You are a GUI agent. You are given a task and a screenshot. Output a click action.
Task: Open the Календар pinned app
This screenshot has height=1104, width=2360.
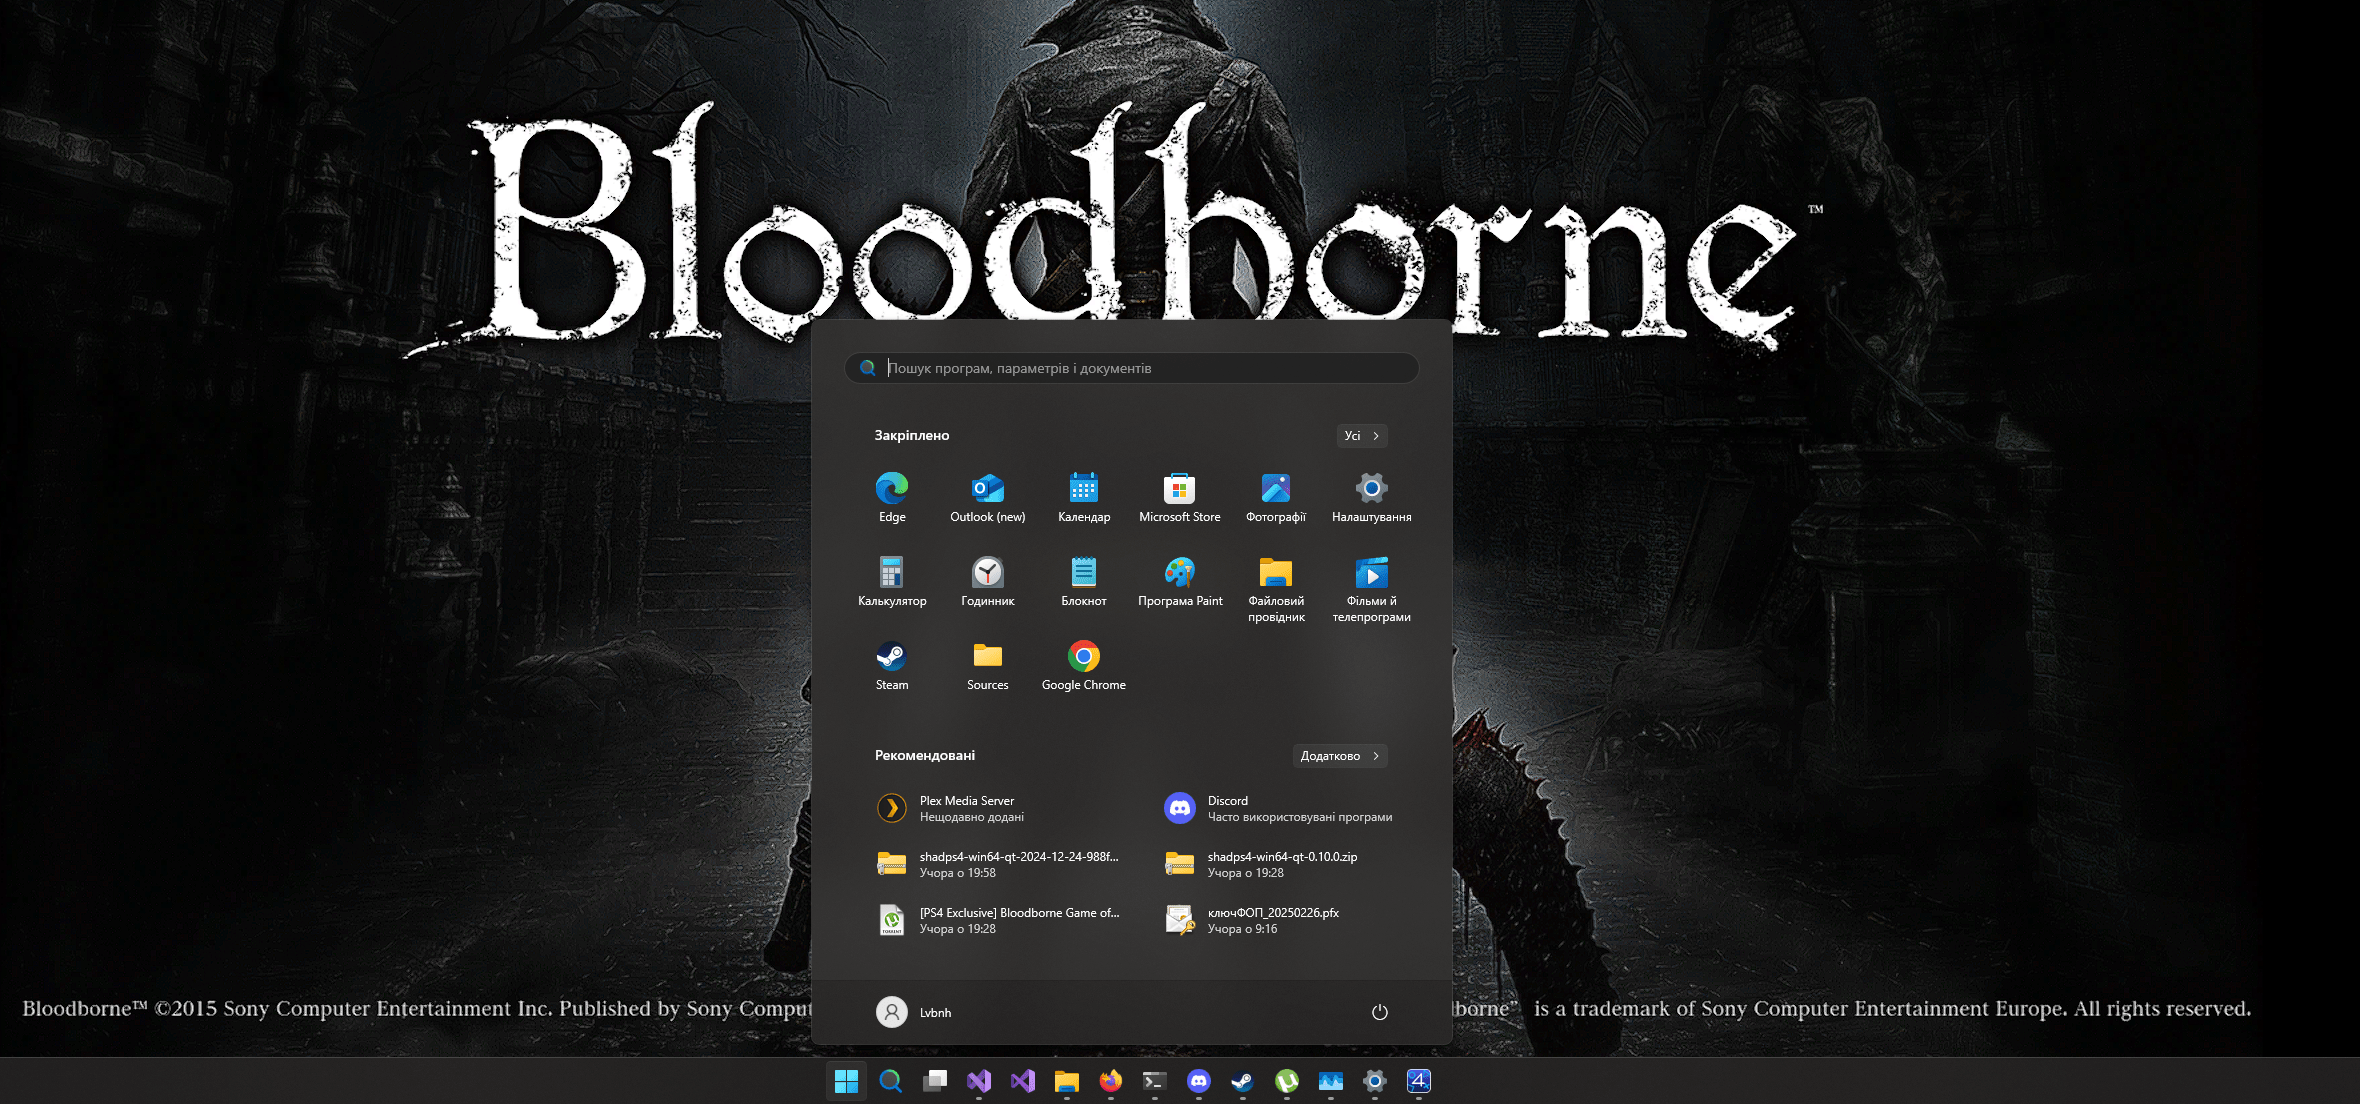point(1084,498)
